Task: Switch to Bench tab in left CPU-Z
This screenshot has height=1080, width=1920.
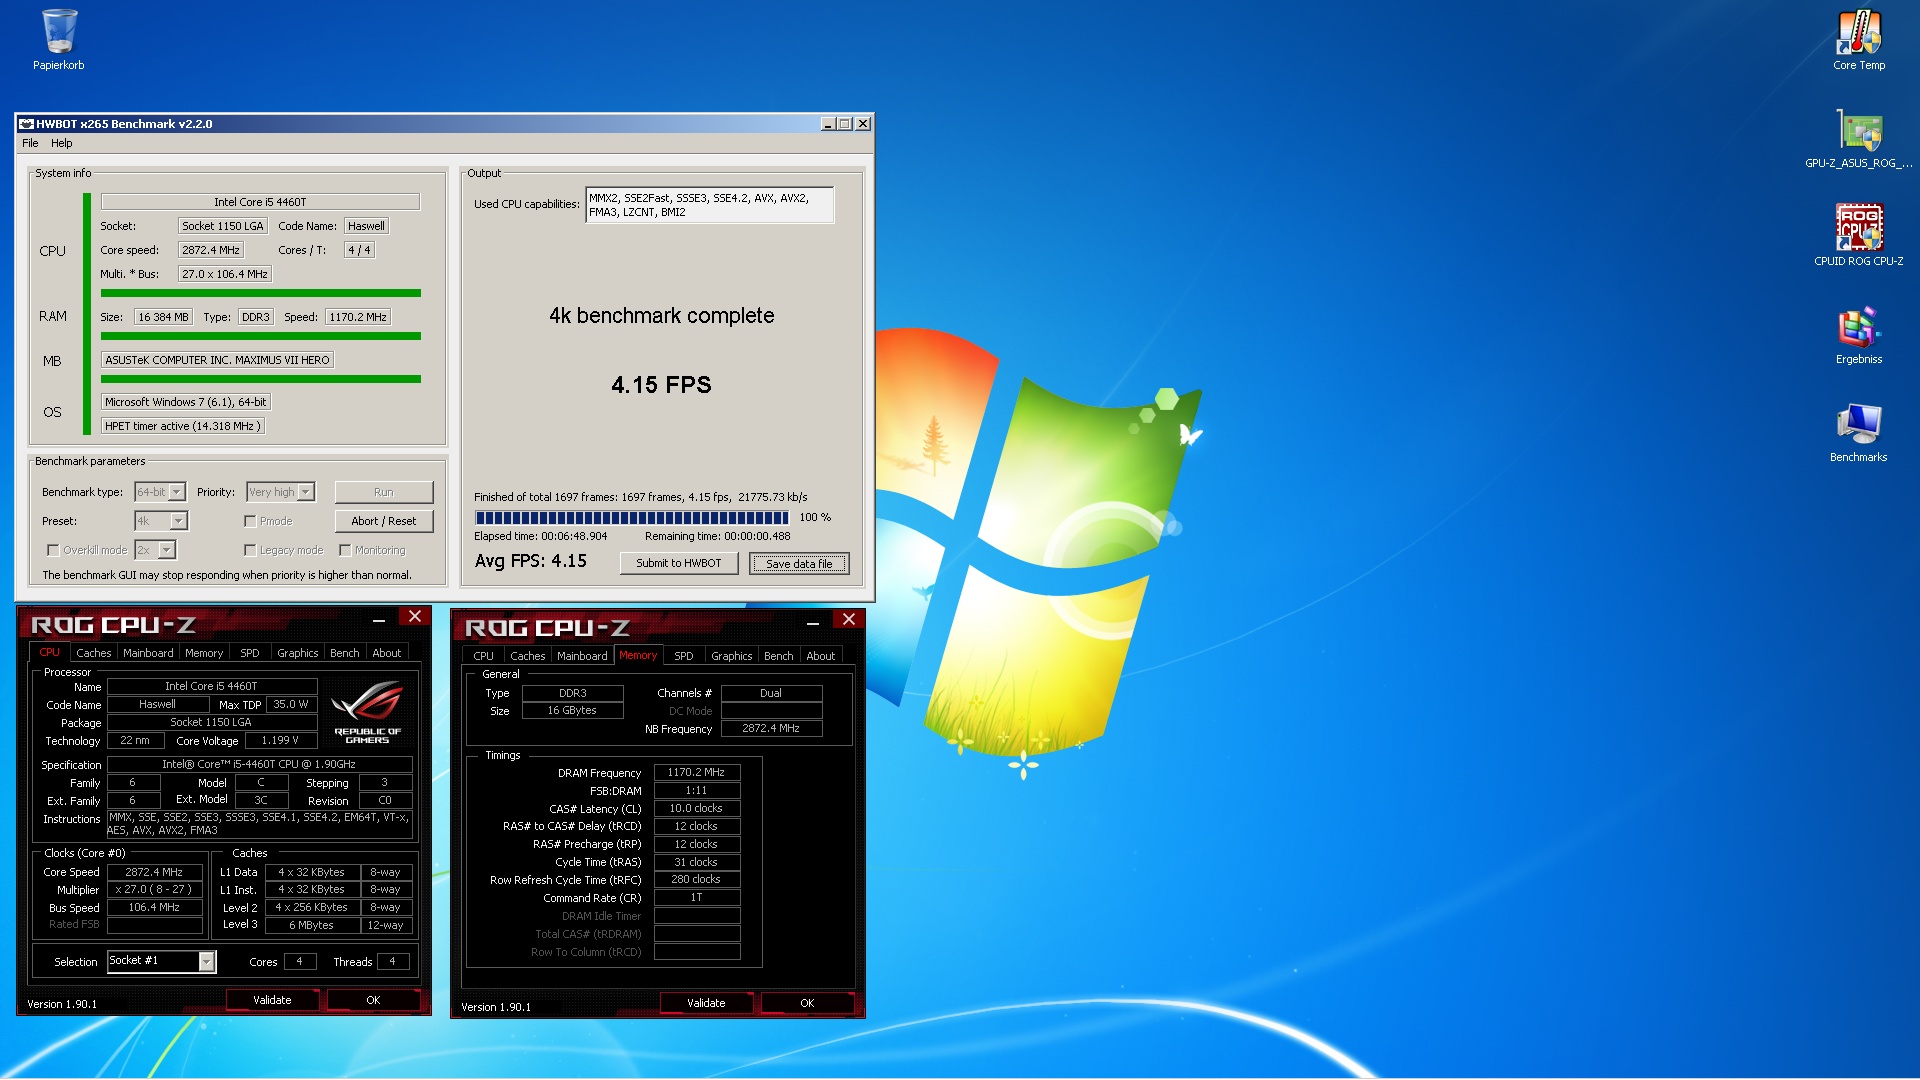Action: click(x=345, y=653)
